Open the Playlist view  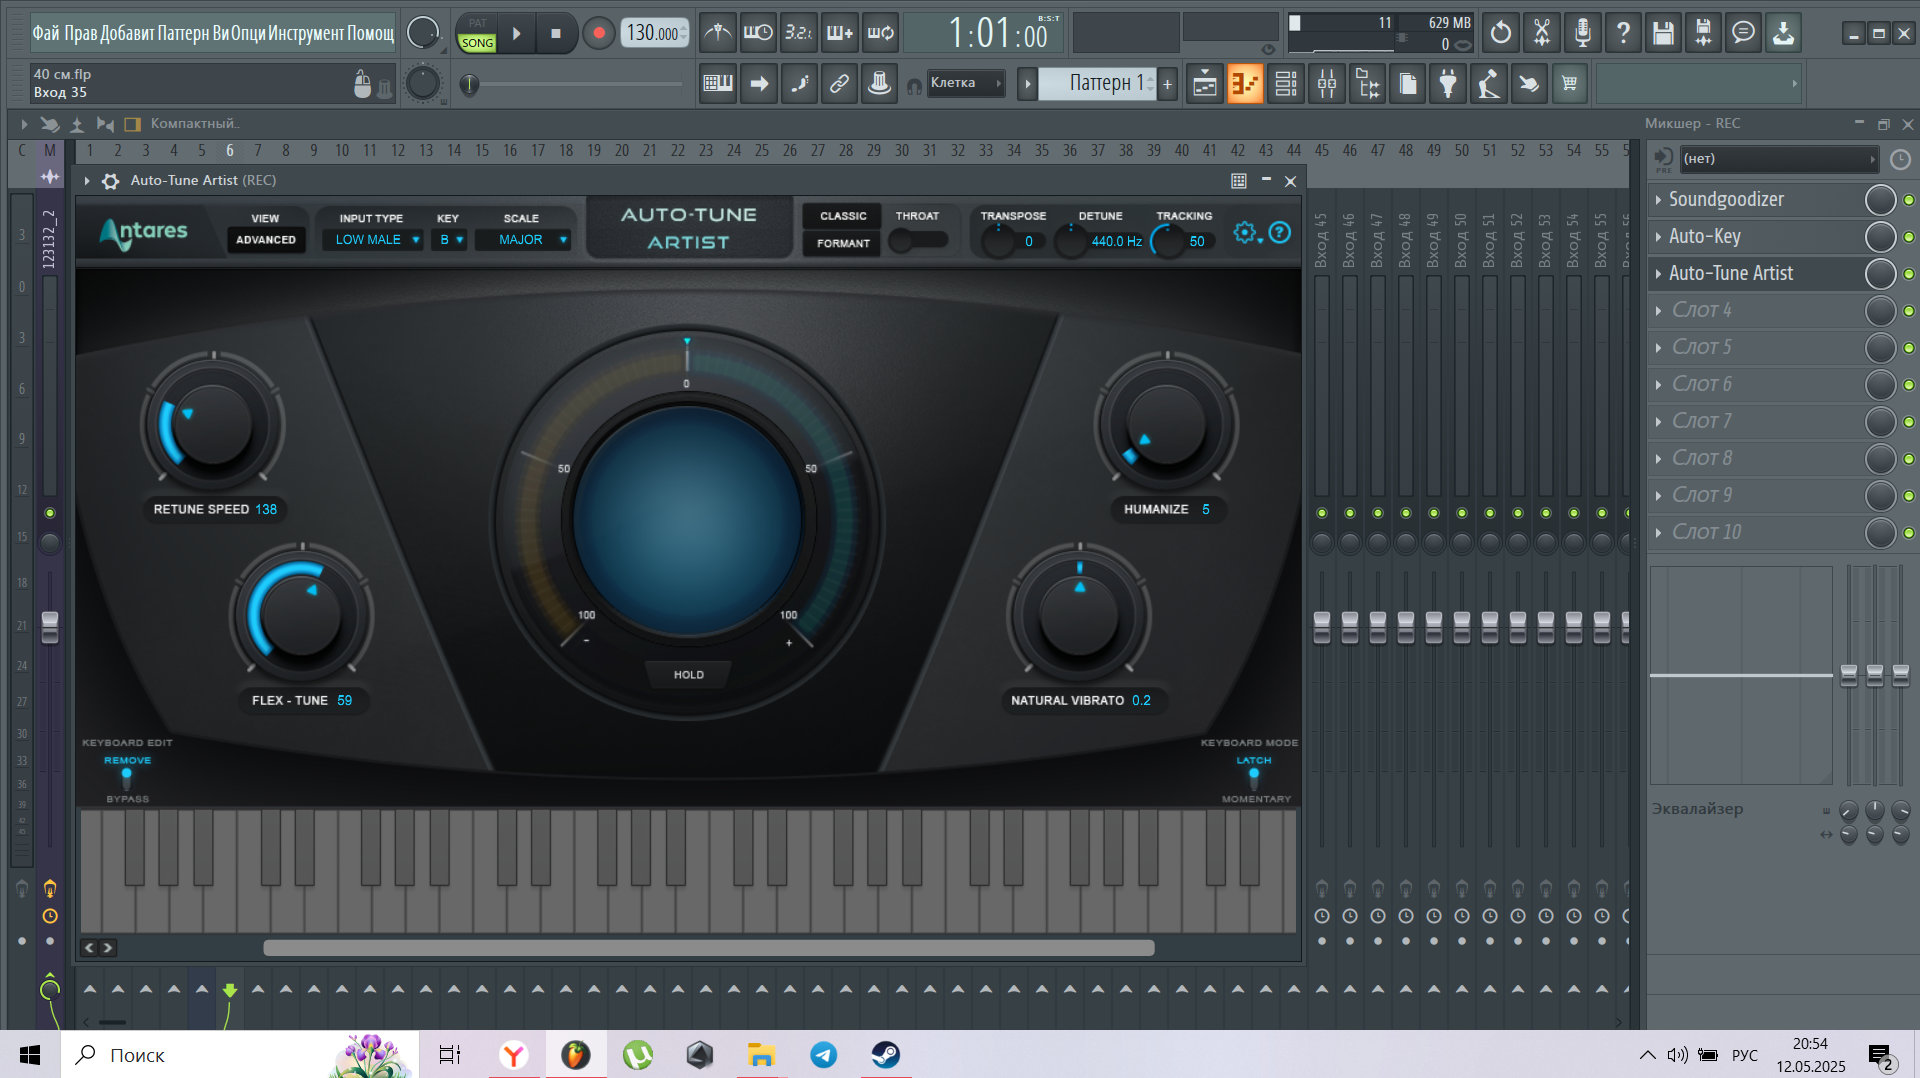click(1205, 84)
